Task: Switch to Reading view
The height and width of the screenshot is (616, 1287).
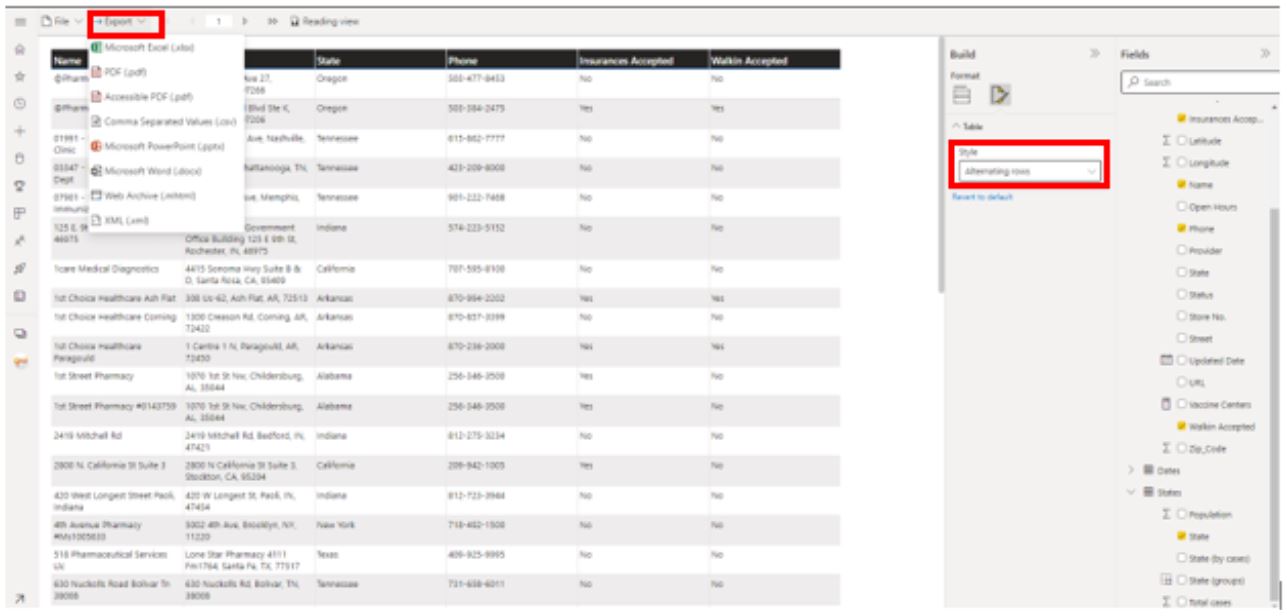Action: [x=324, y=21]
